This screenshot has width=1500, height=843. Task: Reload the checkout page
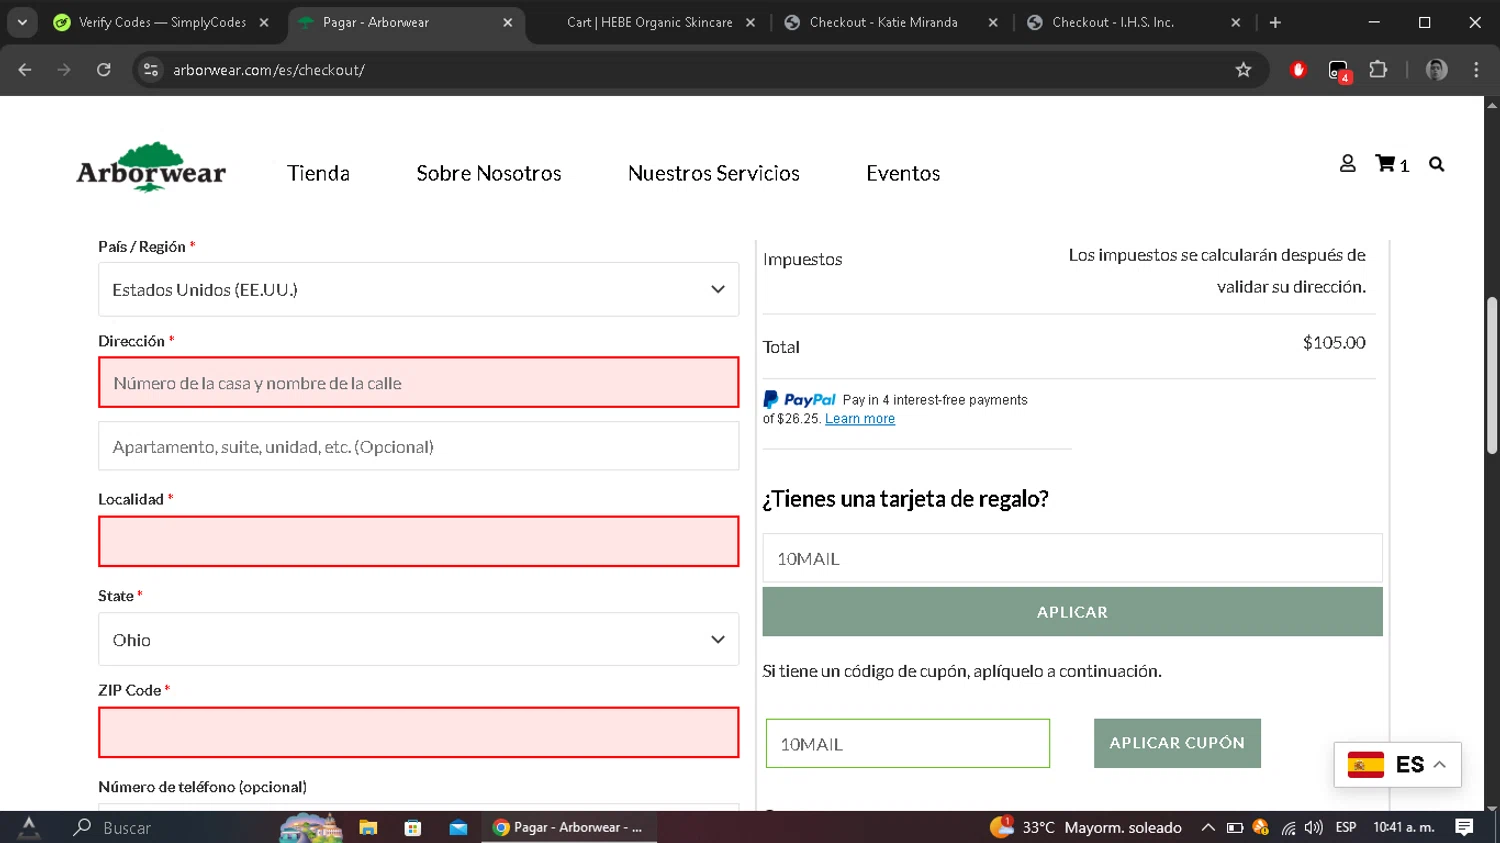click(x=104, y=69)
